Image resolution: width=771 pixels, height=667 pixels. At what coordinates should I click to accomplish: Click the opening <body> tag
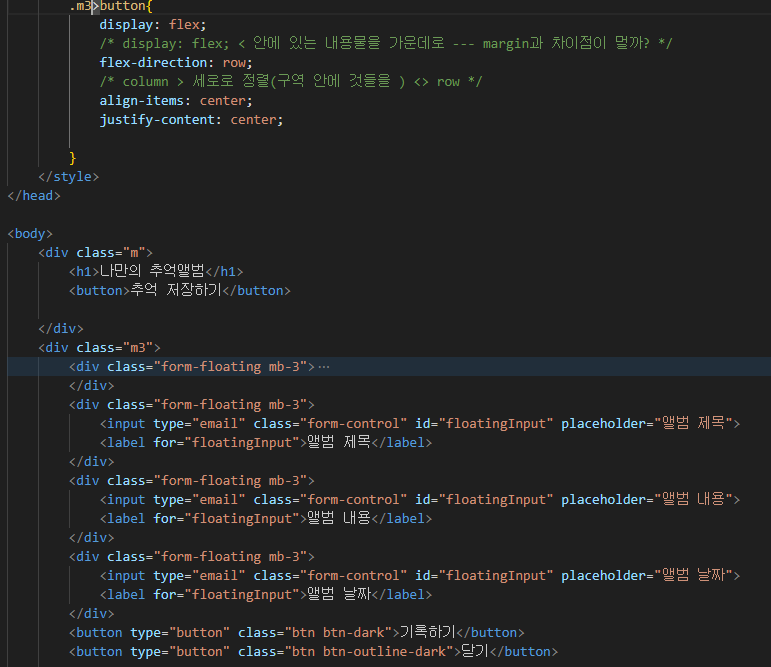(30, 234)
